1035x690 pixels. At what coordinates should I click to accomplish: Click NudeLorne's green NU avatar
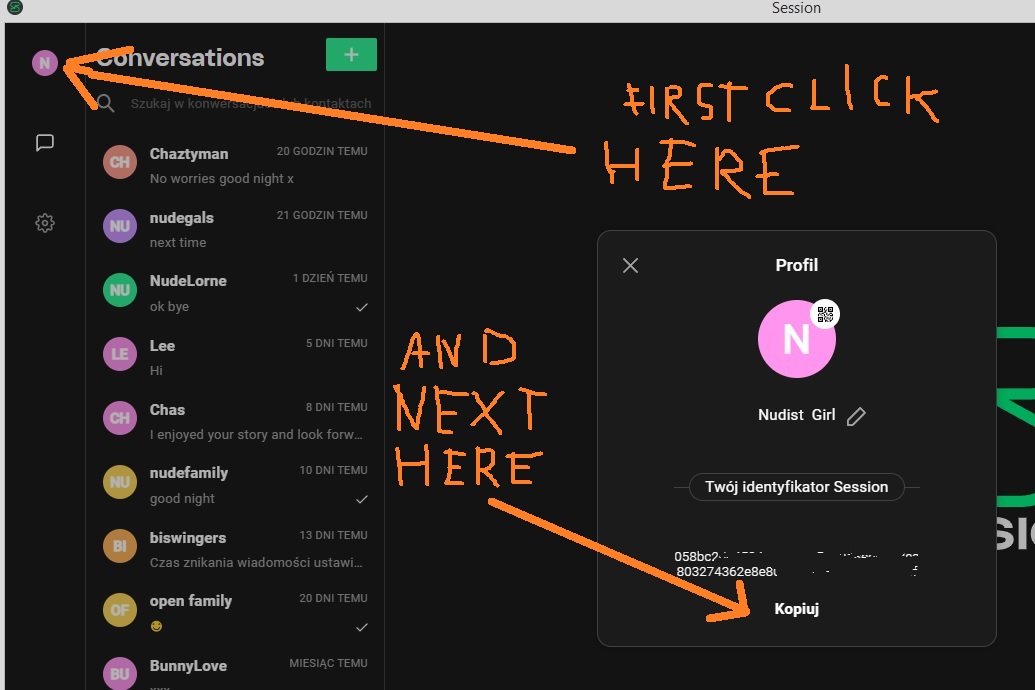[119, 290]
